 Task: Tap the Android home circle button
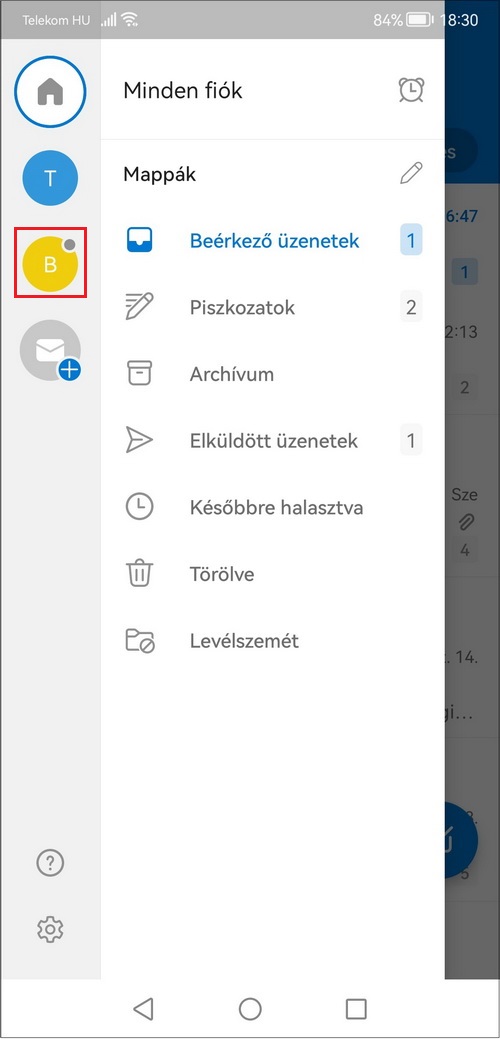pos(250,1009)
